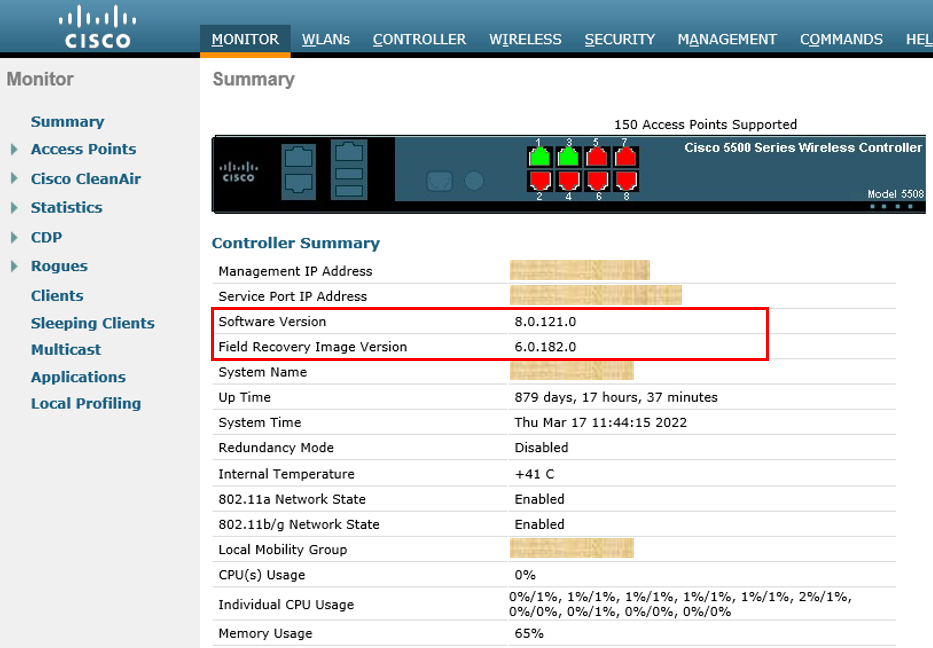Click the Individual CPU Usage values

point(680,604)
